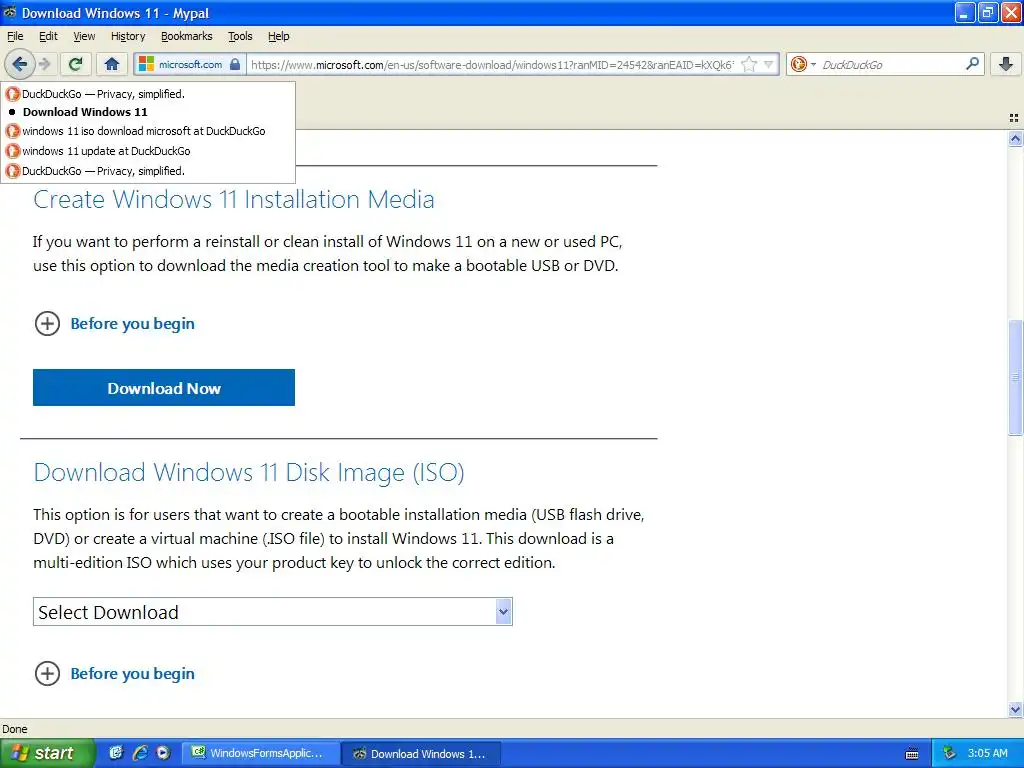Click the Download Windows 1... taskbar button
The image size is (1024, 768).
421,754
